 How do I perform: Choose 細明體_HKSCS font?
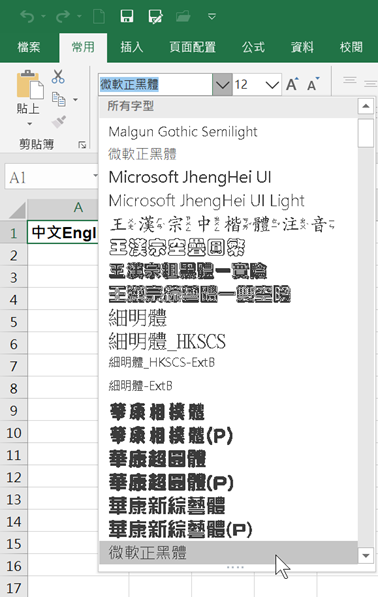pos(228,341)
